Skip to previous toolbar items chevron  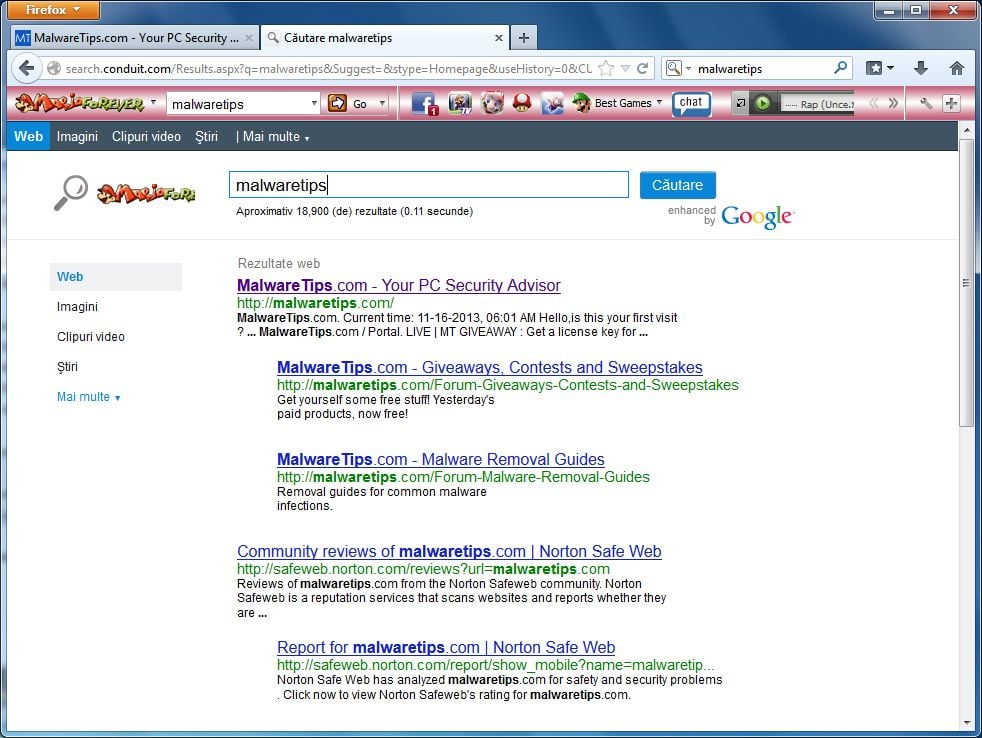coord(874,103)
